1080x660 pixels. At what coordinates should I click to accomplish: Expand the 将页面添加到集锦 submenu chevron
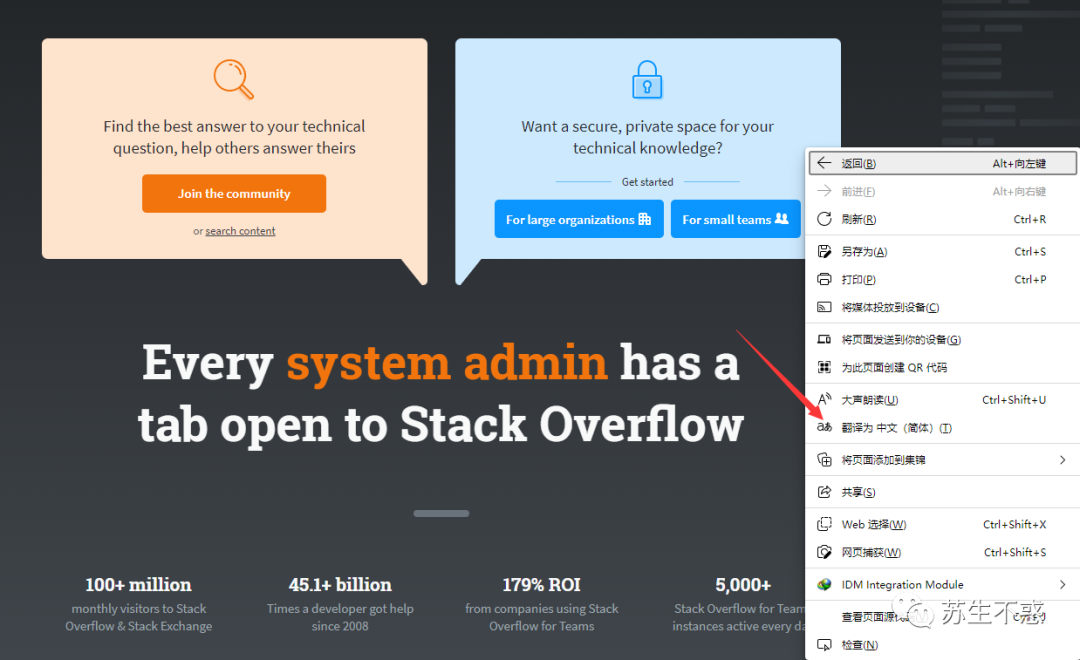coord(1063,460)
